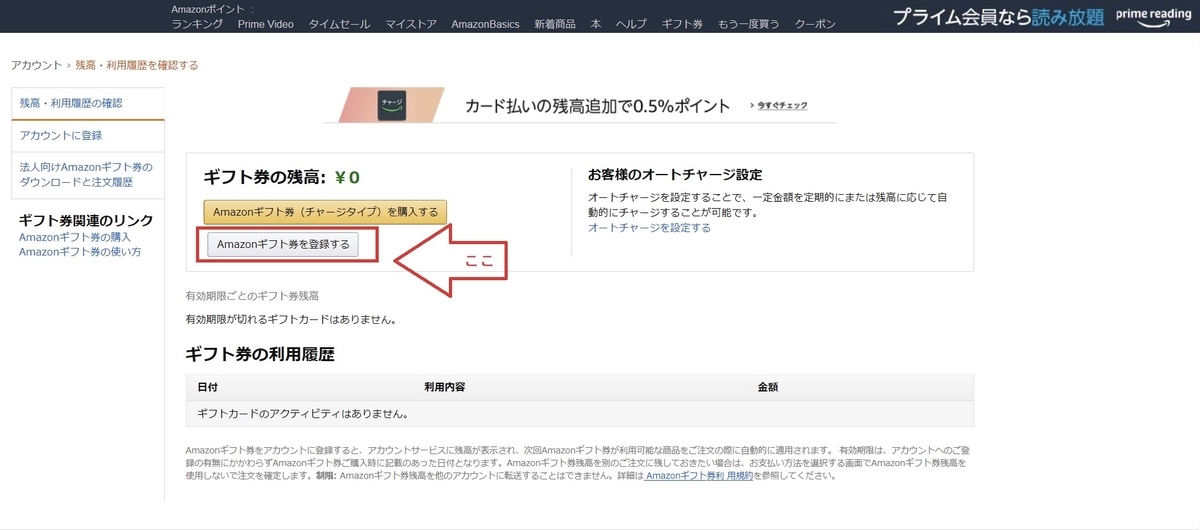Click the 日付 column header
1200x530 pixels.
(x=208, y=386)
